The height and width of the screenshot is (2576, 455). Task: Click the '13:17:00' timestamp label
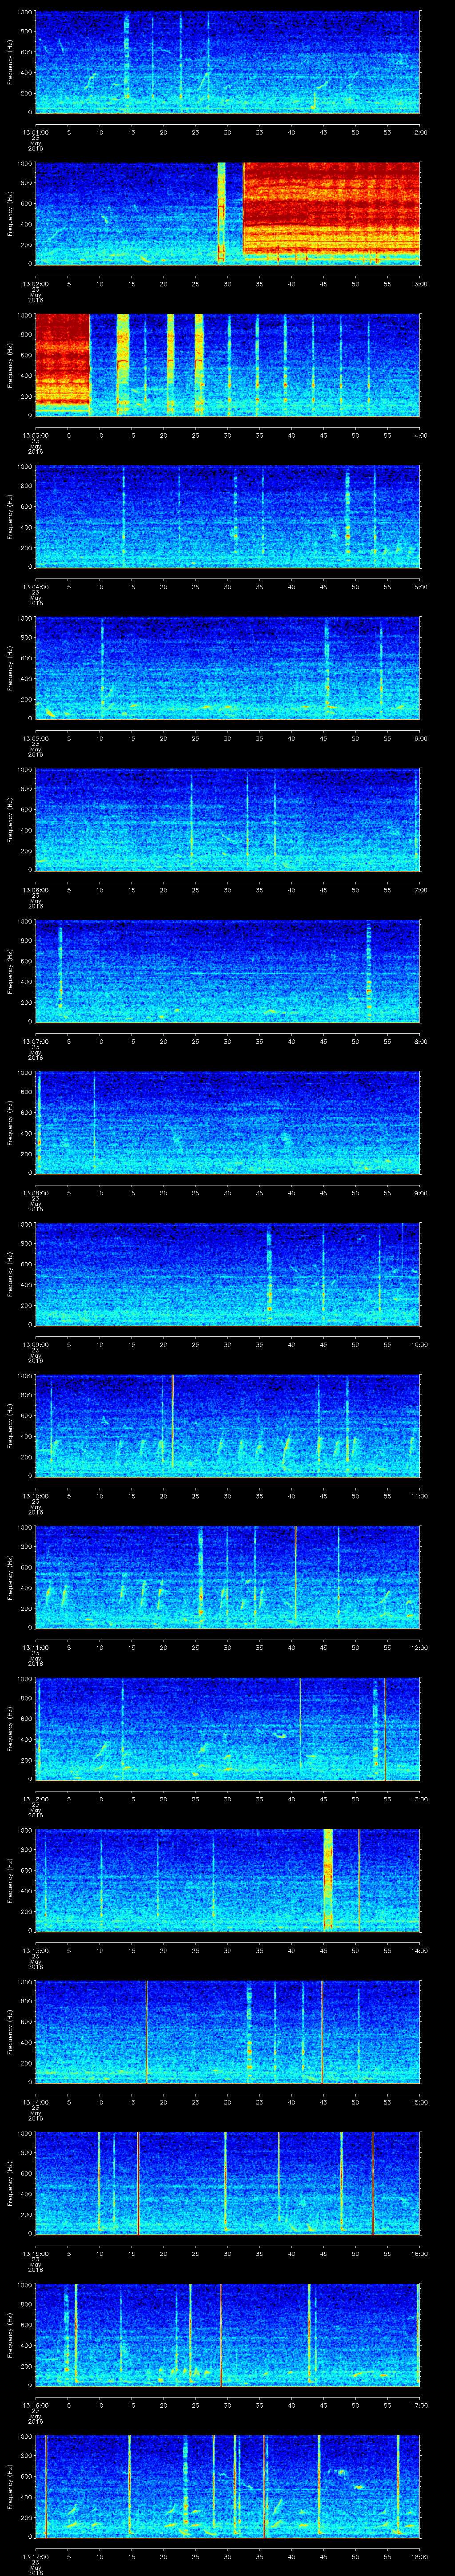[36, 2556]
